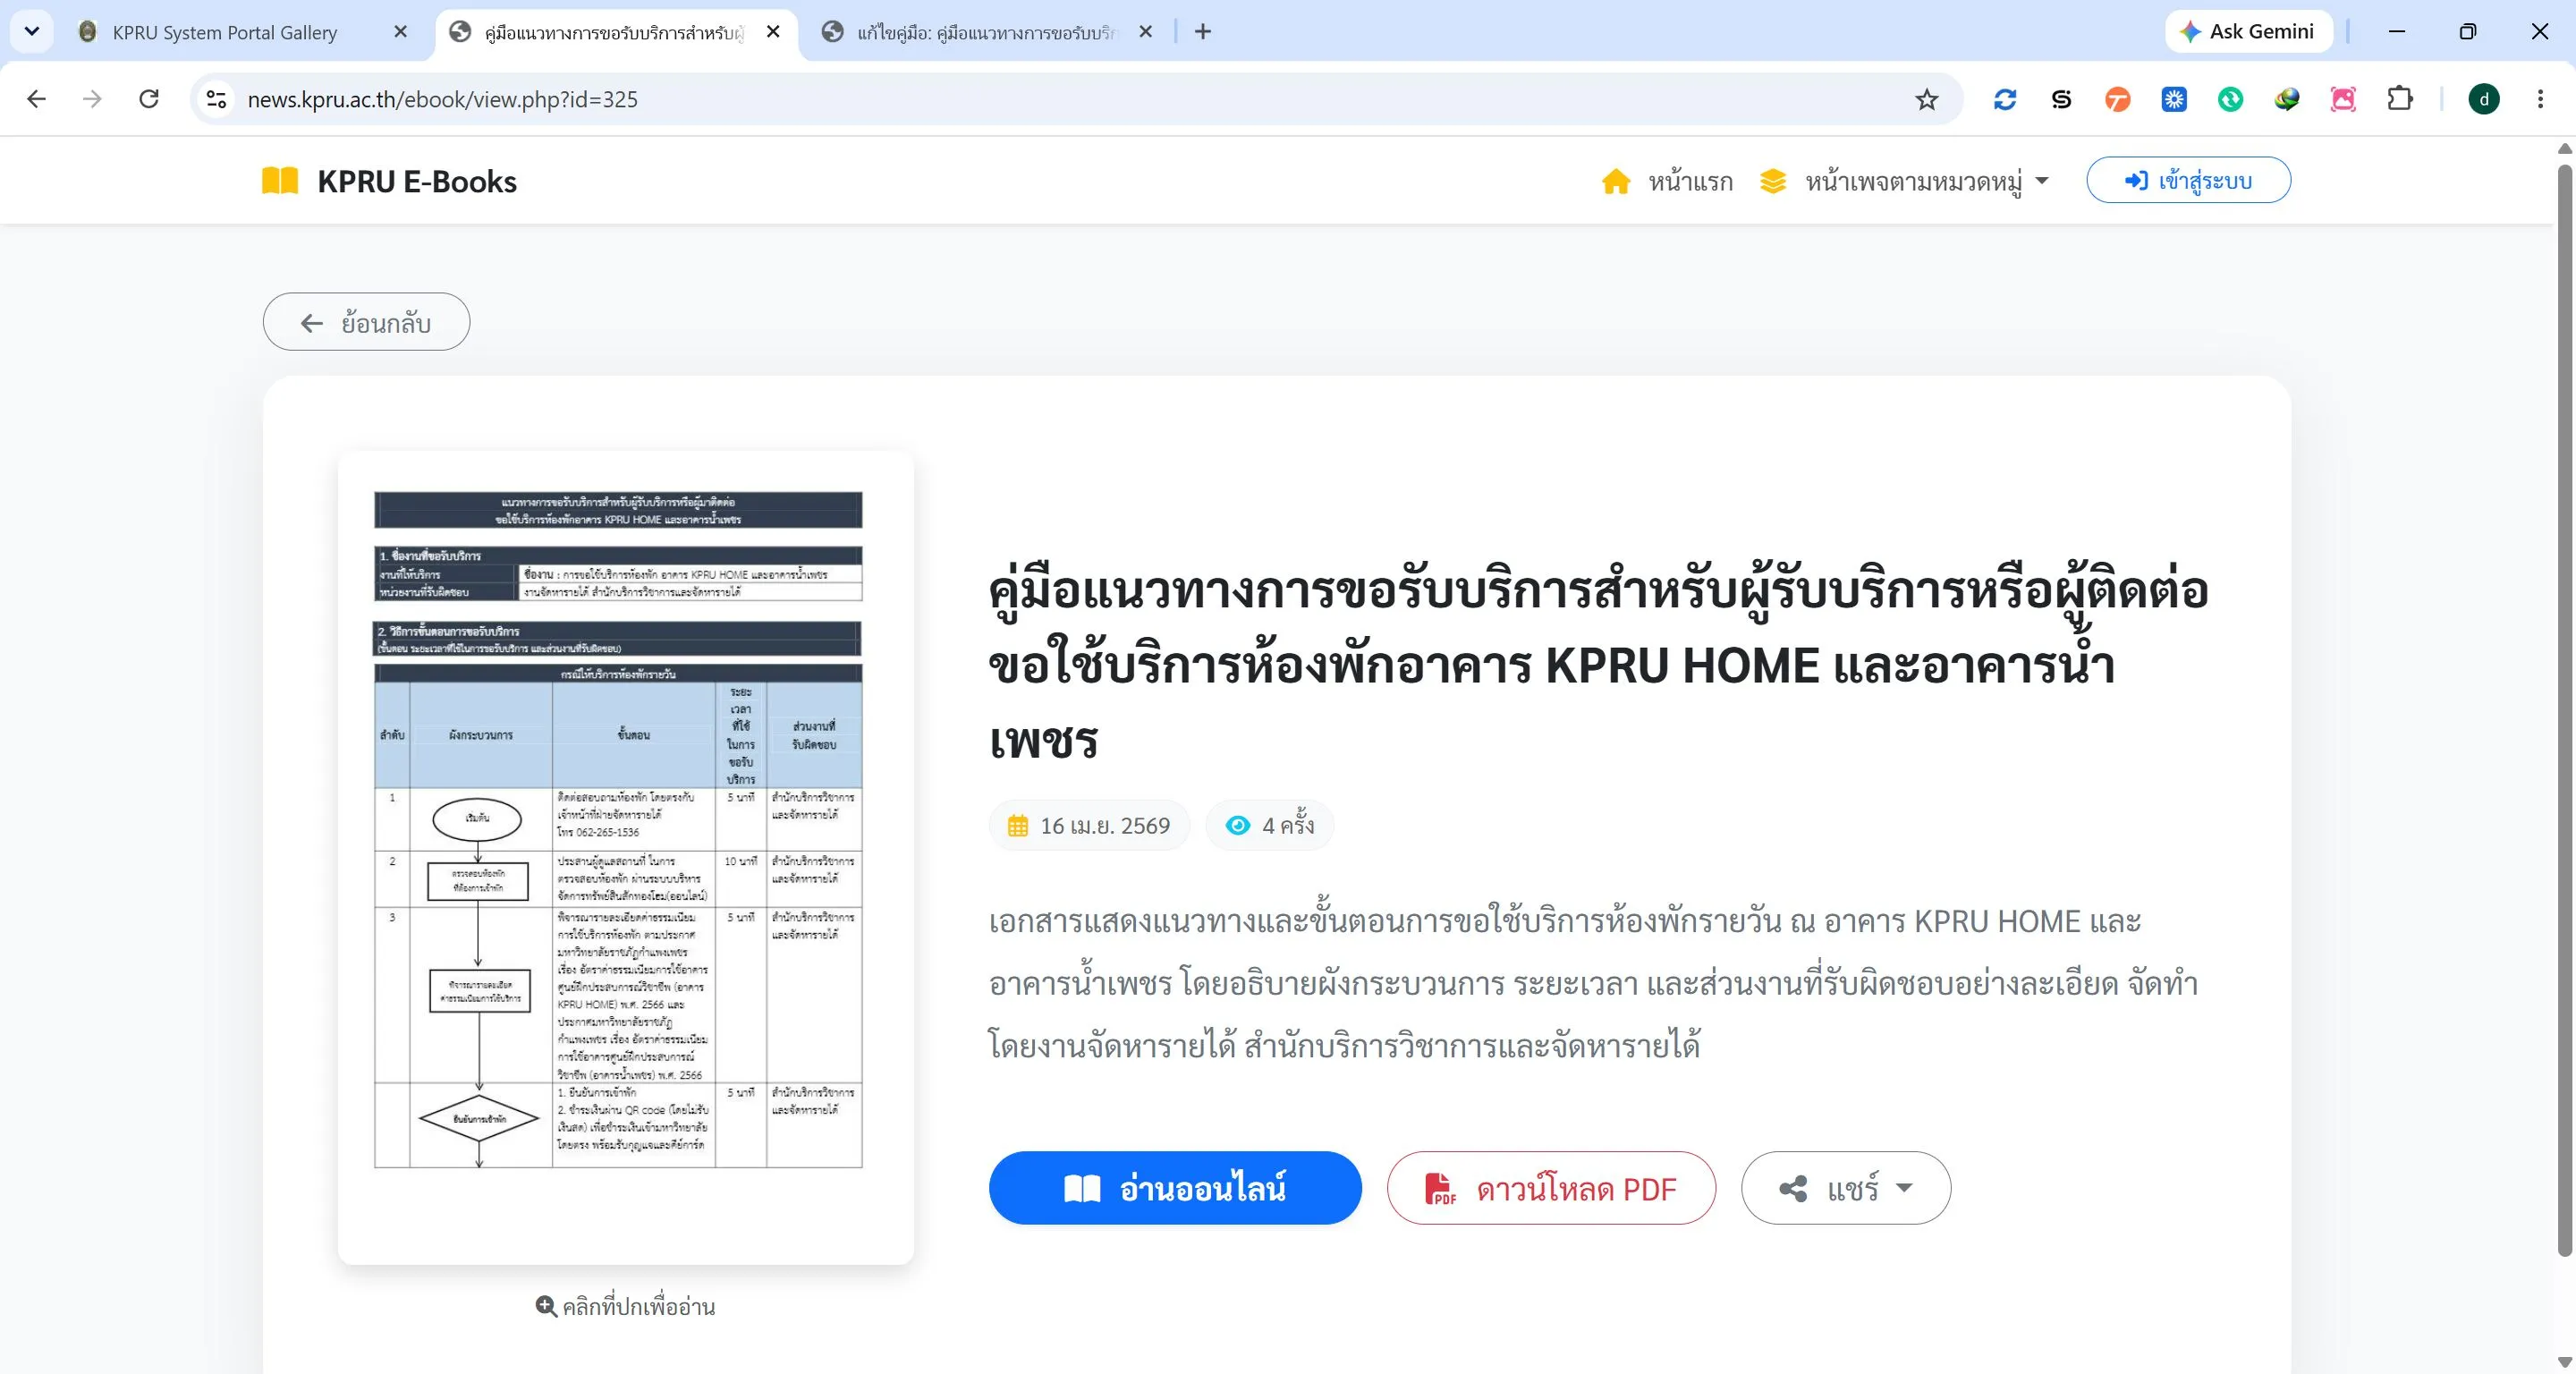Viewport: 2576px width, 1374px height.
Task: Open the green circular arrow extension
Action: 2230,99
